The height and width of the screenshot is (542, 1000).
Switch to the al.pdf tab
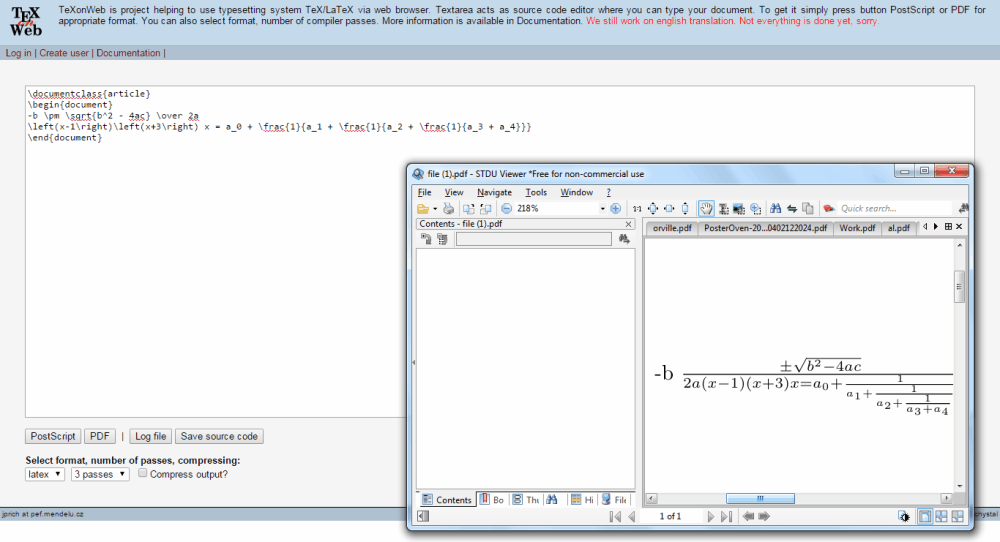[899, 228]
